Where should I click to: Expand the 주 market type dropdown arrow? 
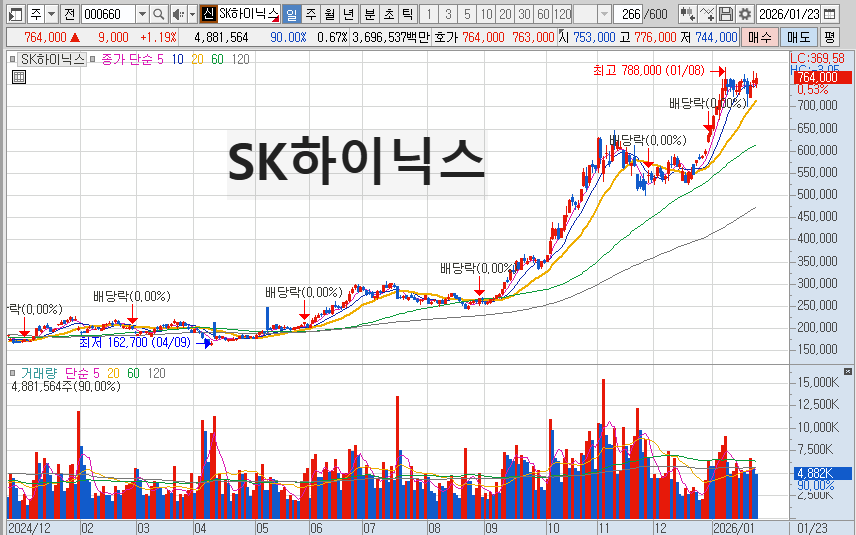click(51, 14)
